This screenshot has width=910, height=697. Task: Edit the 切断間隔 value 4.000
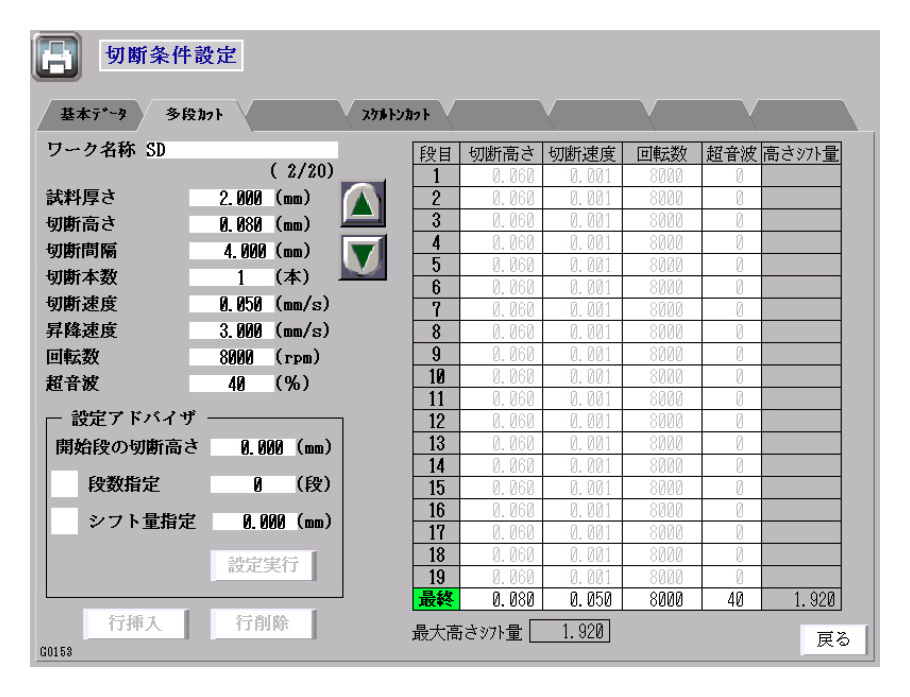[231, 251]
